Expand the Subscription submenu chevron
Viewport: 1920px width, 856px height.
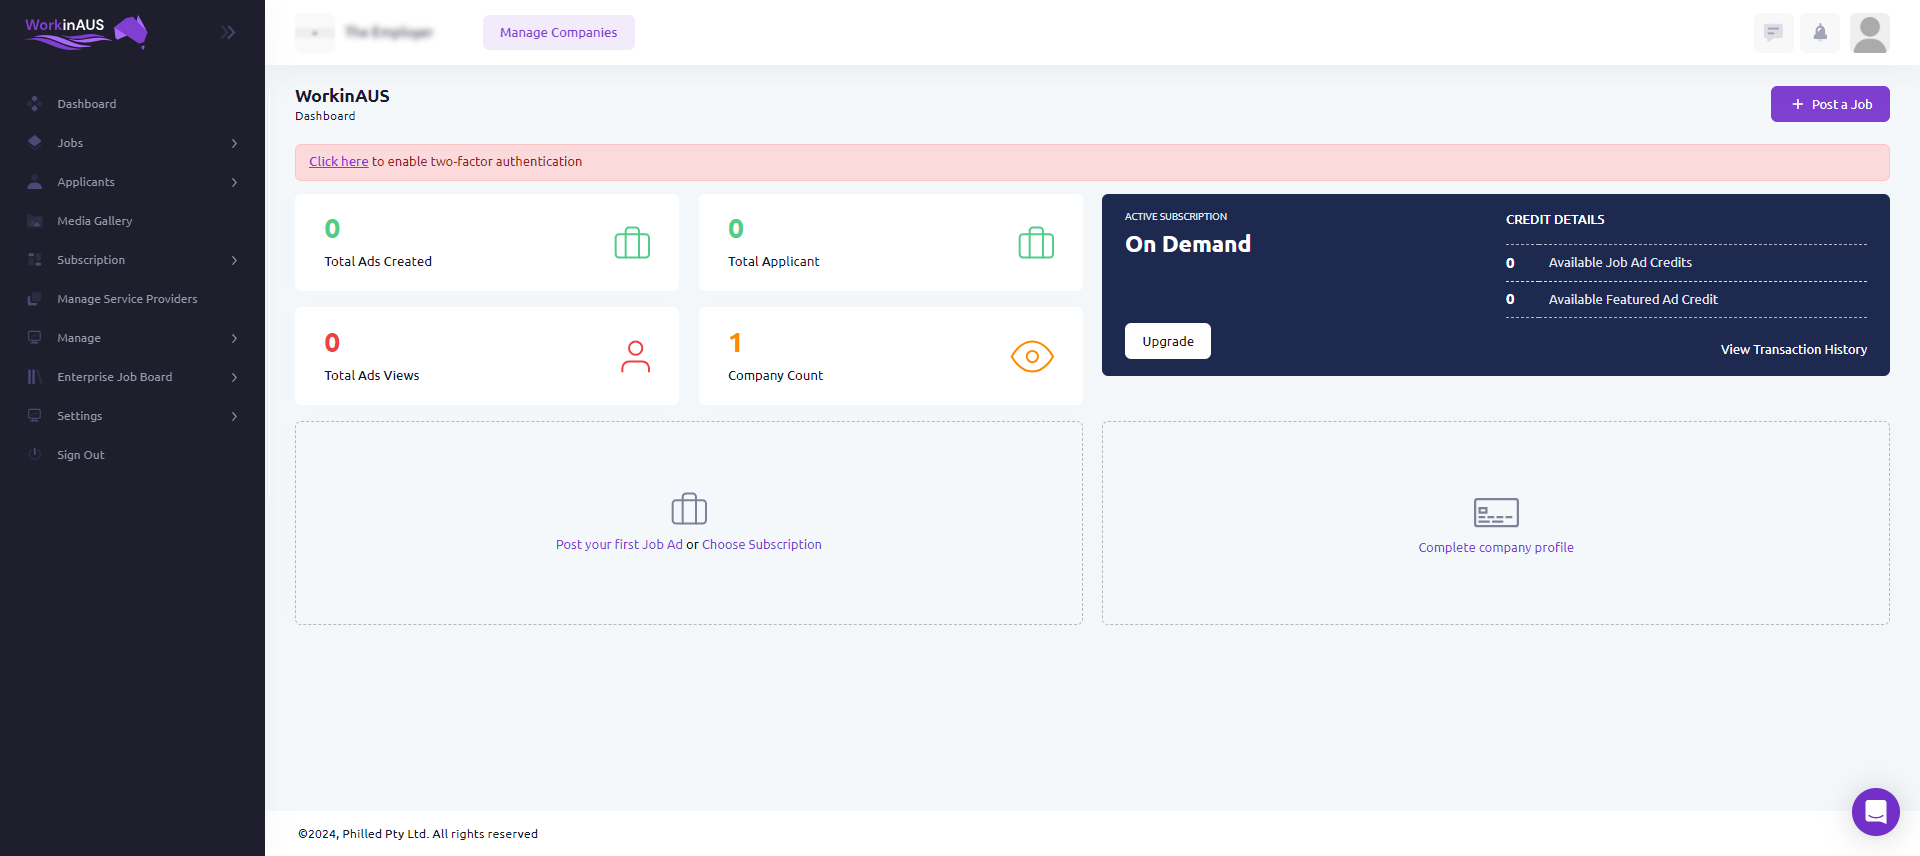234,260
